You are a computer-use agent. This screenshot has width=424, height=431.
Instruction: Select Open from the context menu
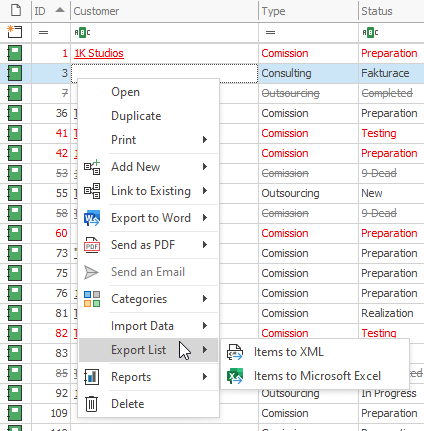click(x=125, y=92)
